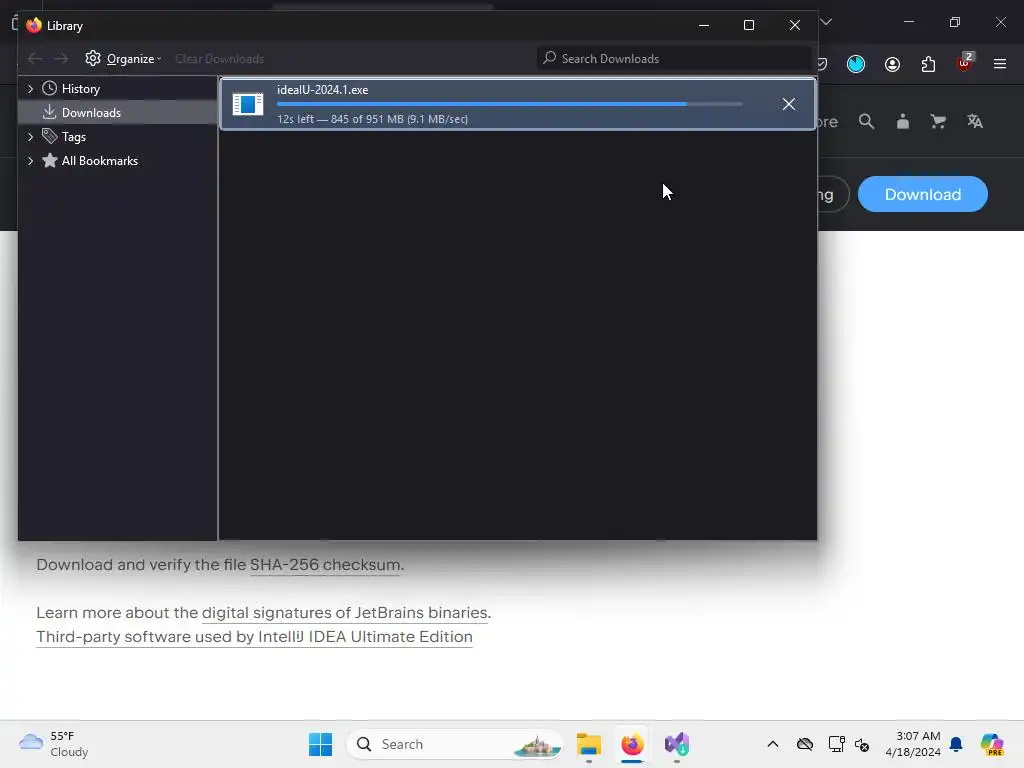This screenshot has height=768, width=1024.
Task: Open the weather widget showing 55°F Cloudy
Action: click(x=54, y=744)
